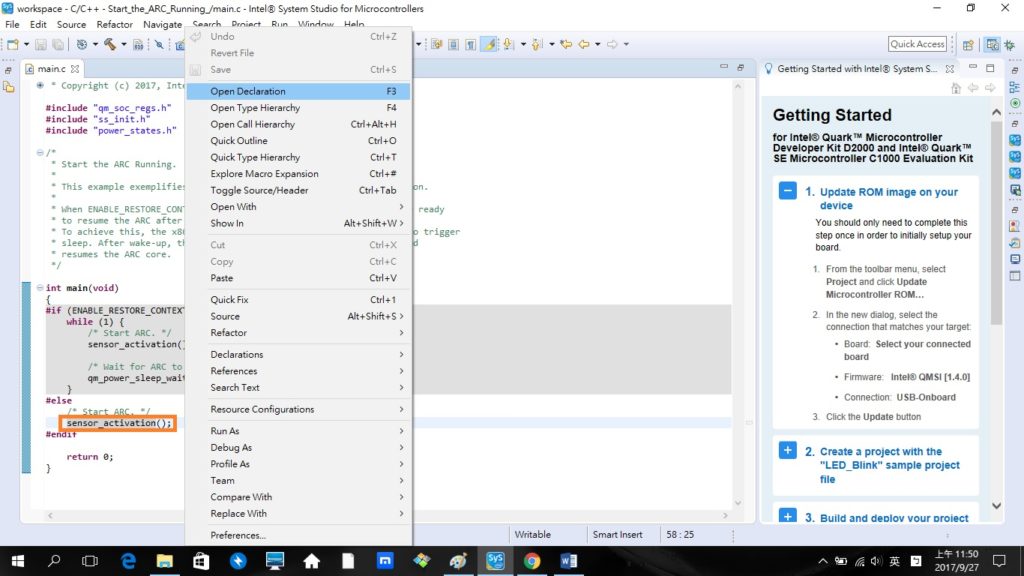Toggle Mark Occurrences highlighter icon
Image resolution: width=1024 pixels, height=576 pixels.
pos(488,44)
